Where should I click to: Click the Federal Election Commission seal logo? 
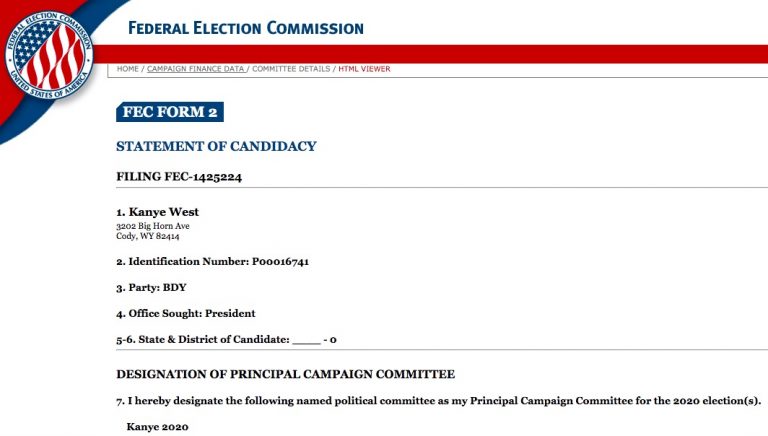[x=48, y=53]
